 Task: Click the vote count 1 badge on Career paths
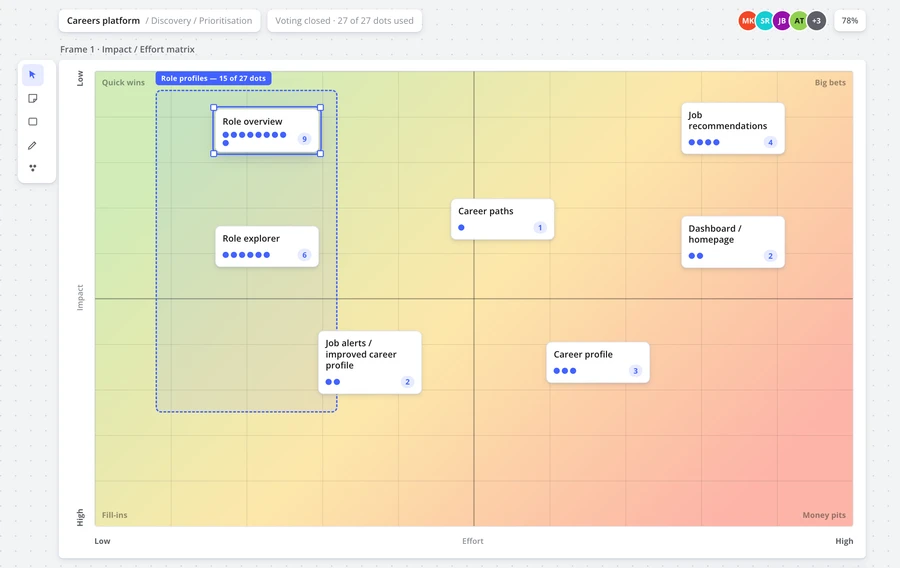[540, 227]
